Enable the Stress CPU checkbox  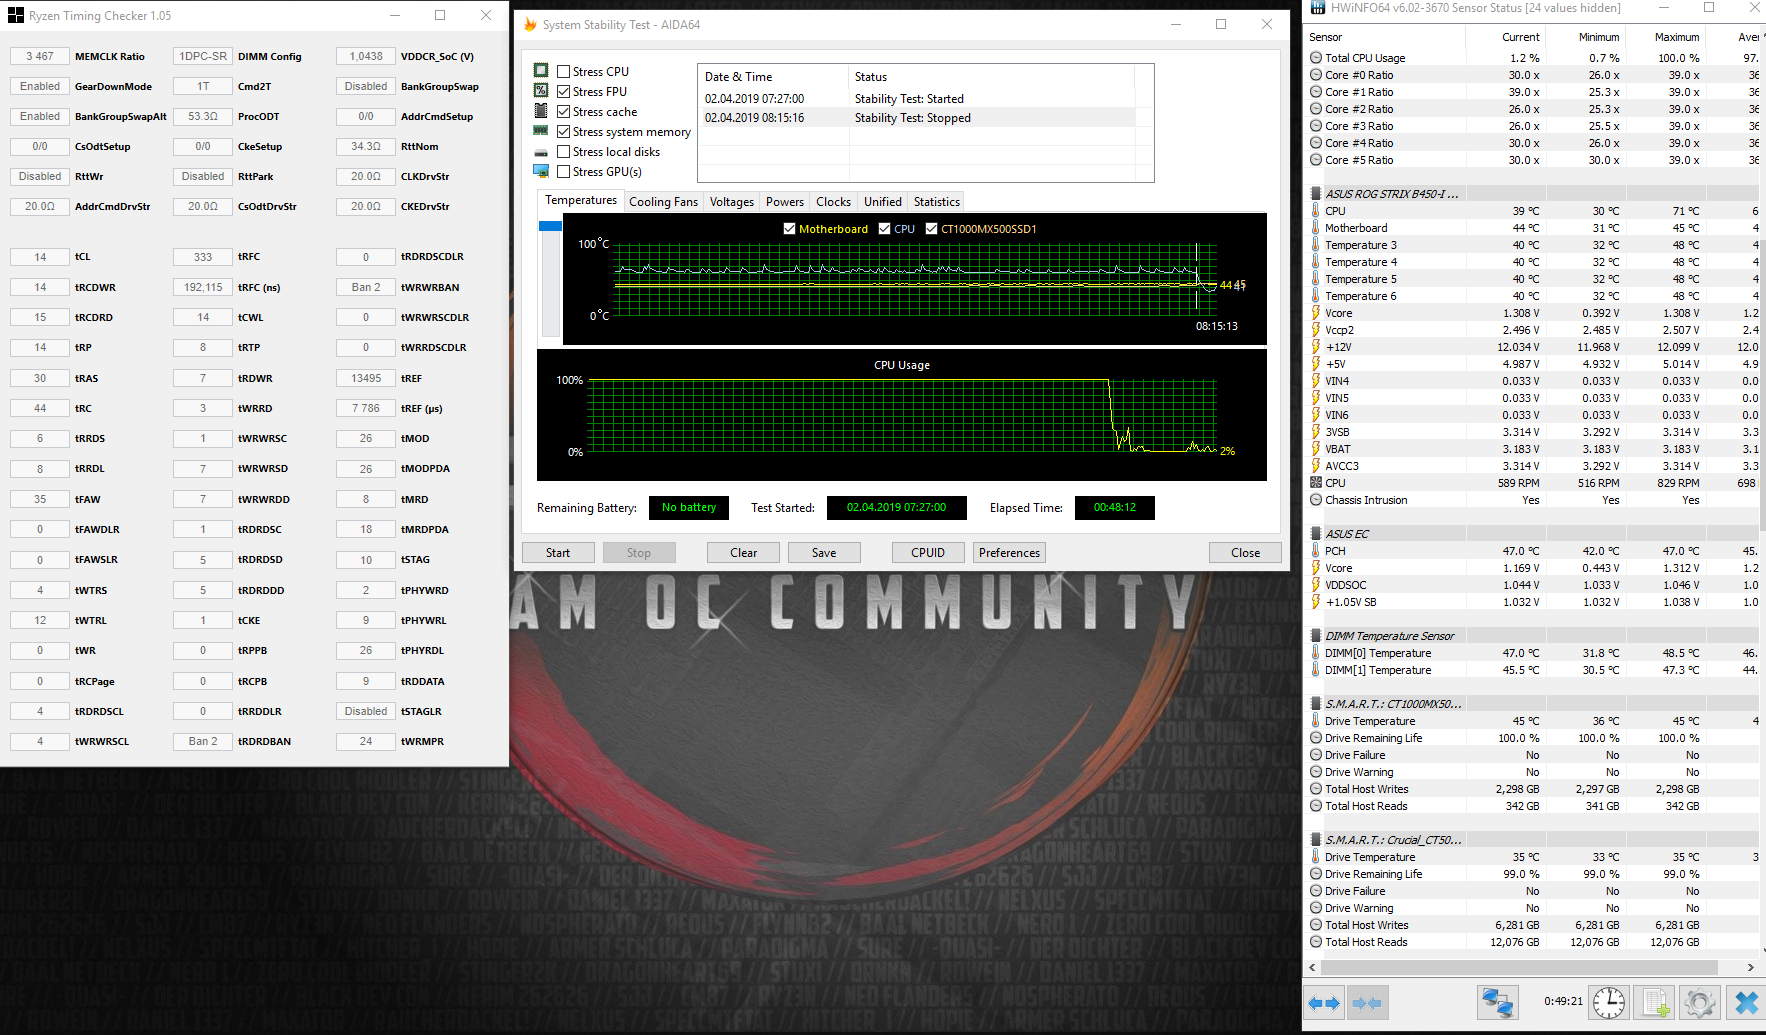[x=563, y=71]
